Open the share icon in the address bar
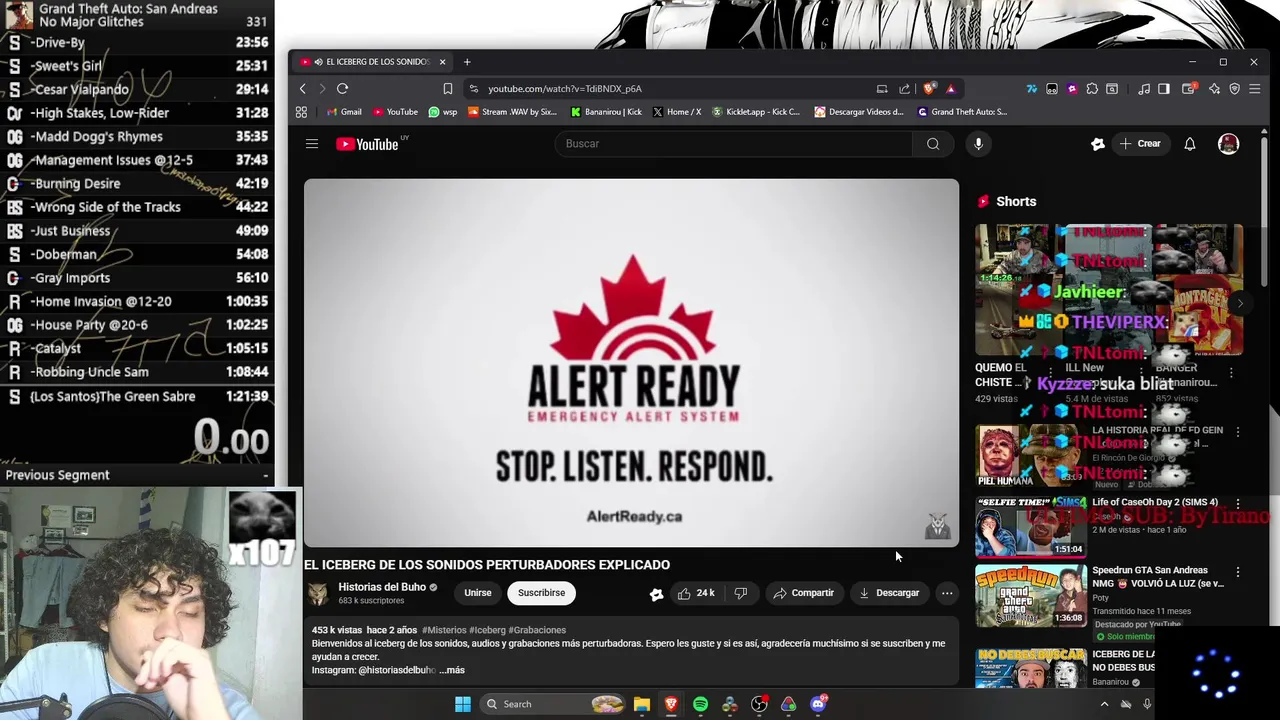 (x=905, y=88)
